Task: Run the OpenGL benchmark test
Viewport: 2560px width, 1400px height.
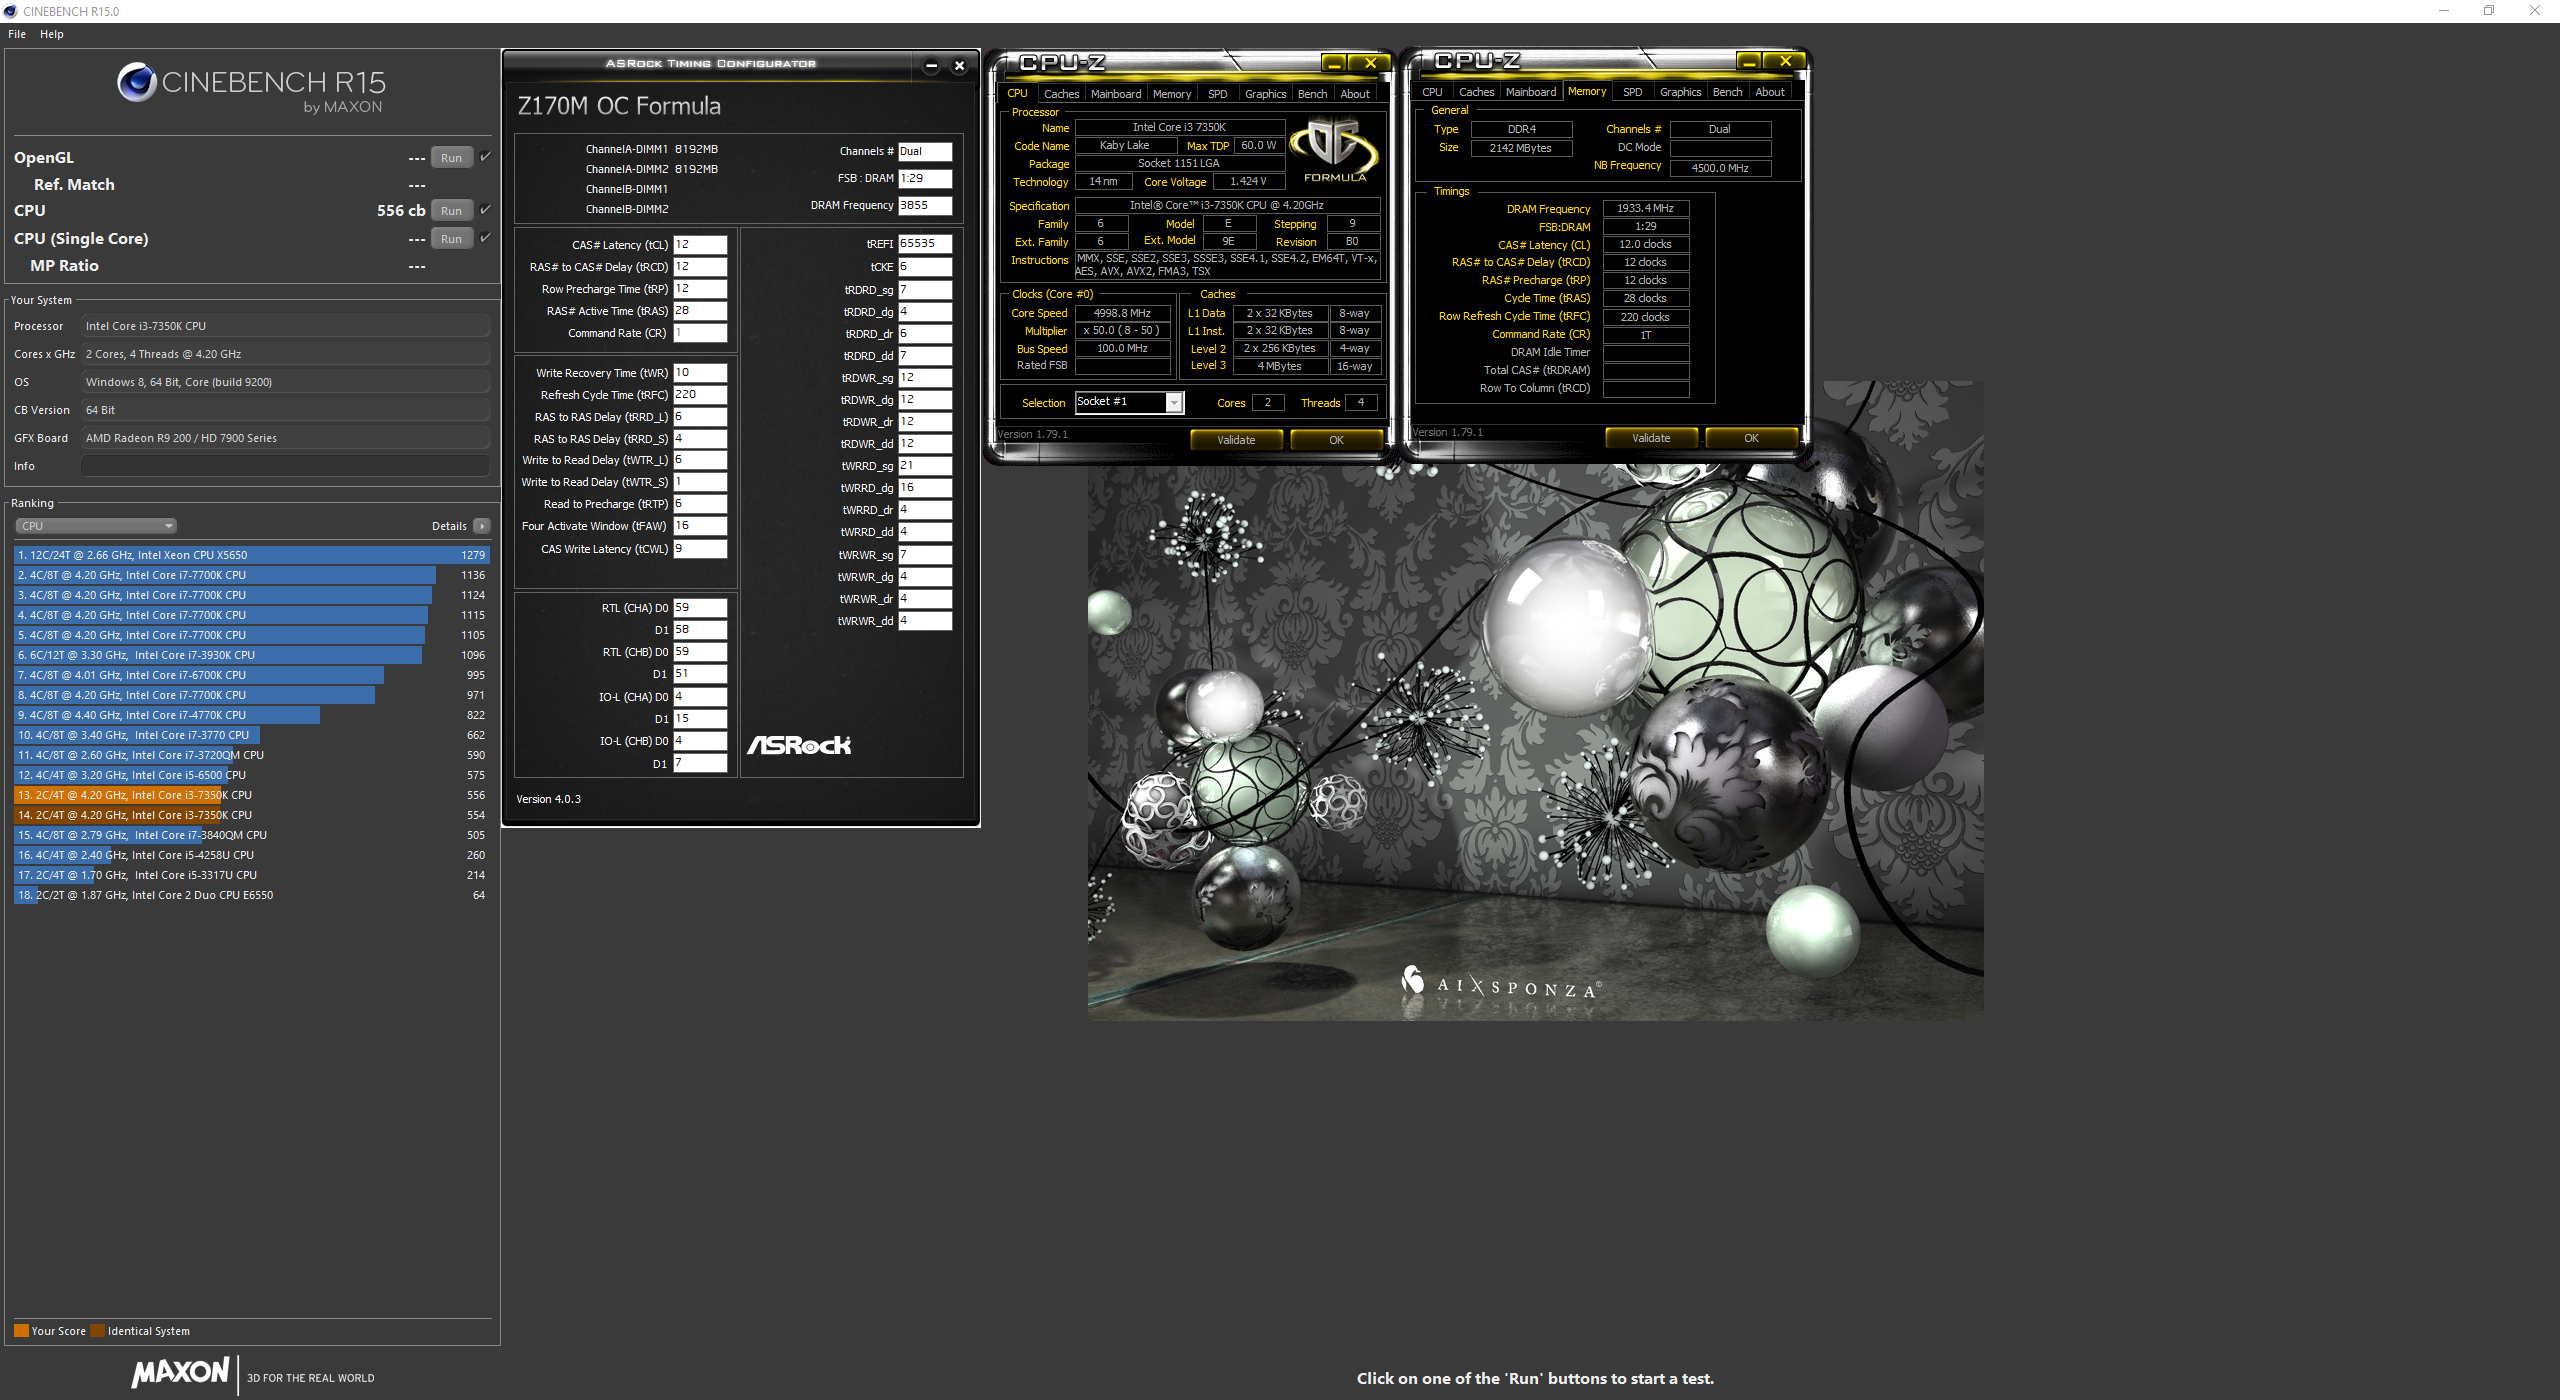Action: 451,158
